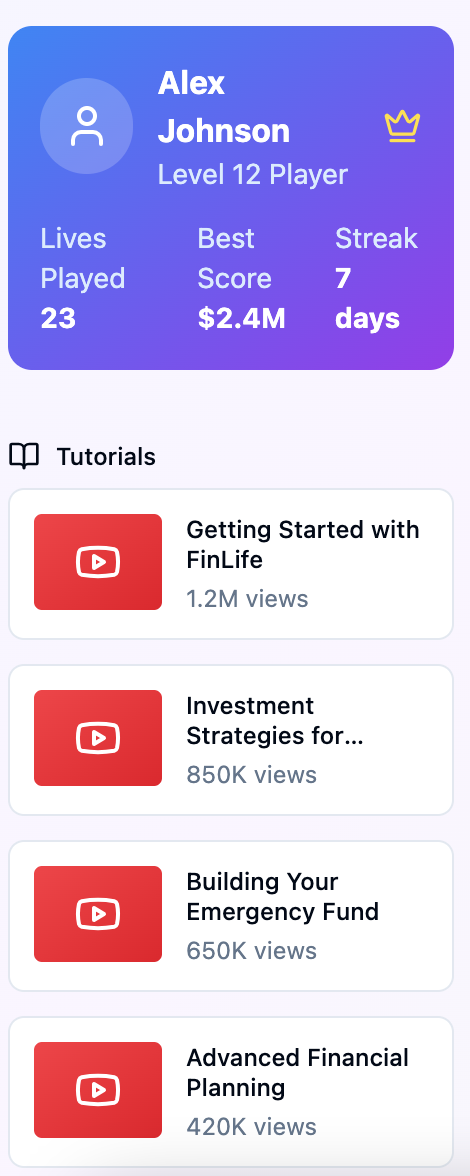
Task: Click the Alex Johnson name heading
Action: pyautogui.click(x=224, y=106)
